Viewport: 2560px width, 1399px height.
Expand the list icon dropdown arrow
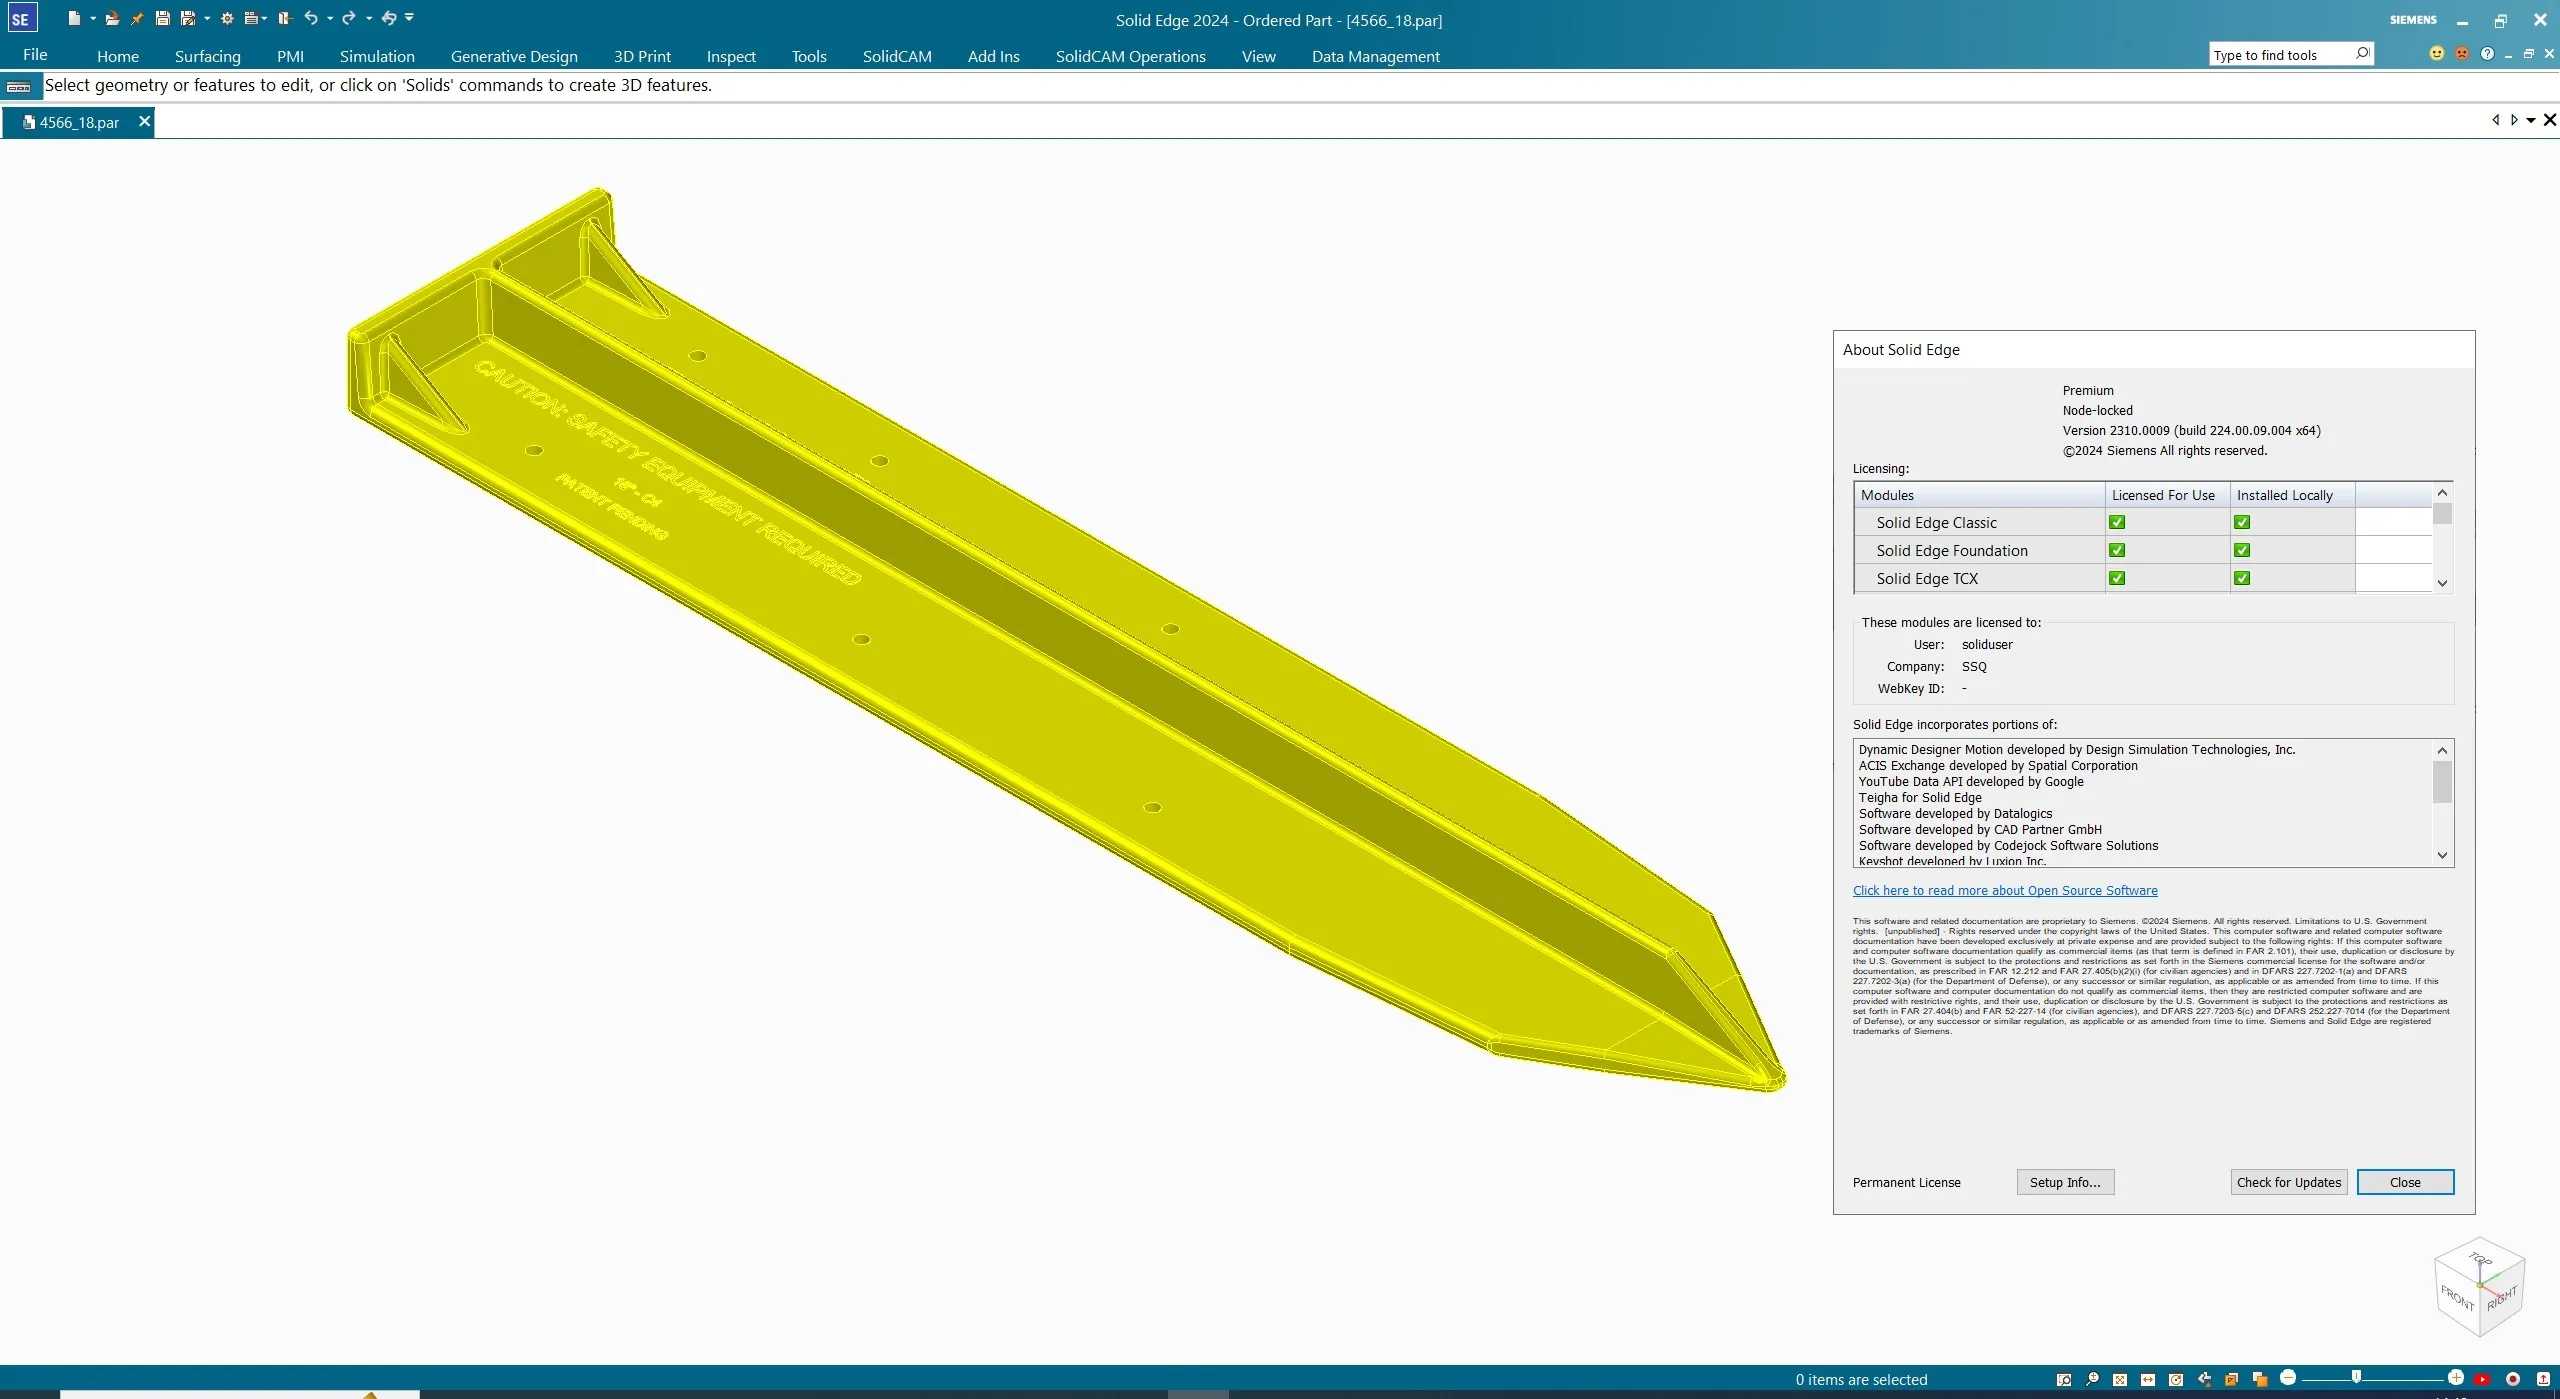(x=264, y=19)
